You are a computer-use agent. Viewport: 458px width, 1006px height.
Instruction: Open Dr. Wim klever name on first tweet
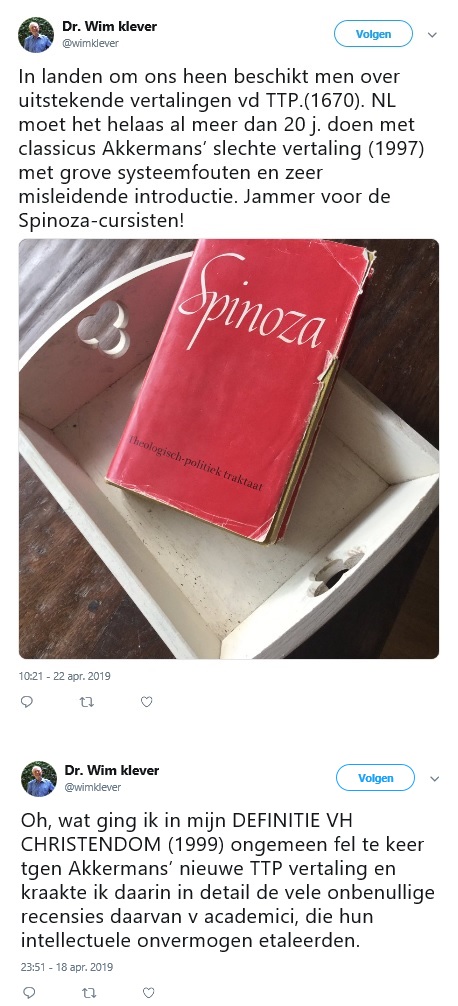pos(110,27)
